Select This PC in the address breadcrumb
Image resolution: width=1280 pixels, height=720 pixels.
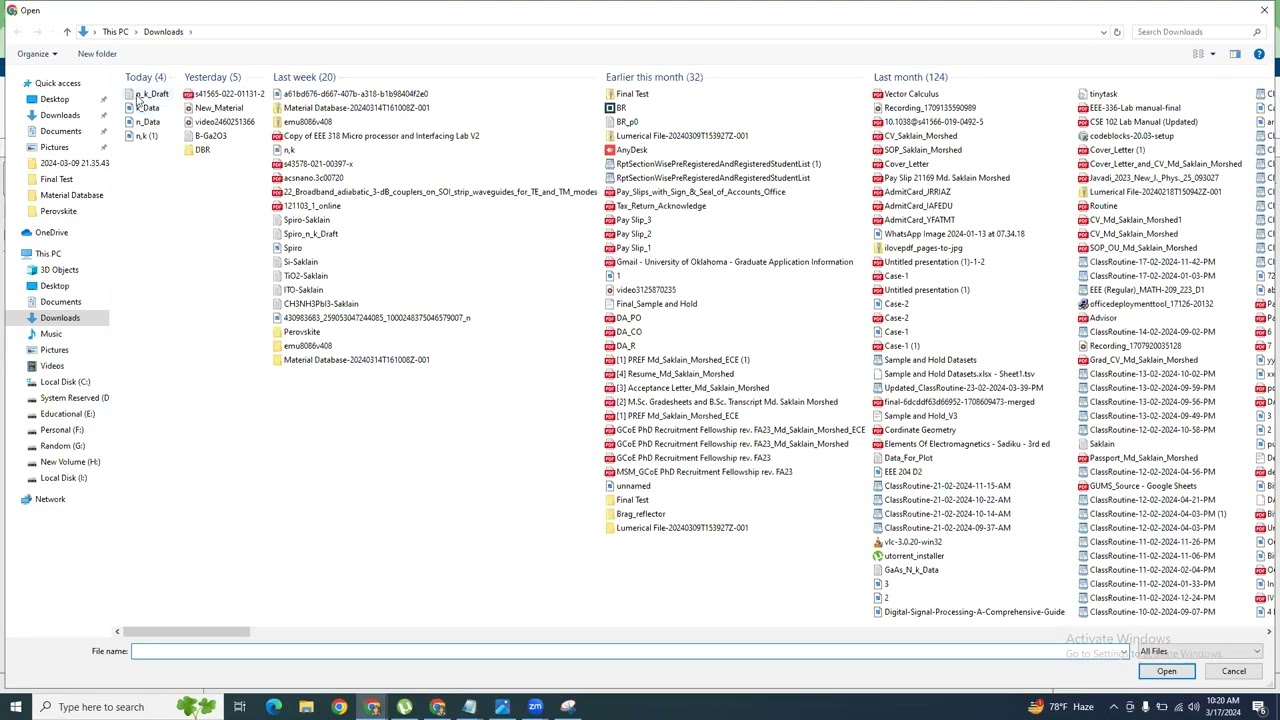[115, 32]
